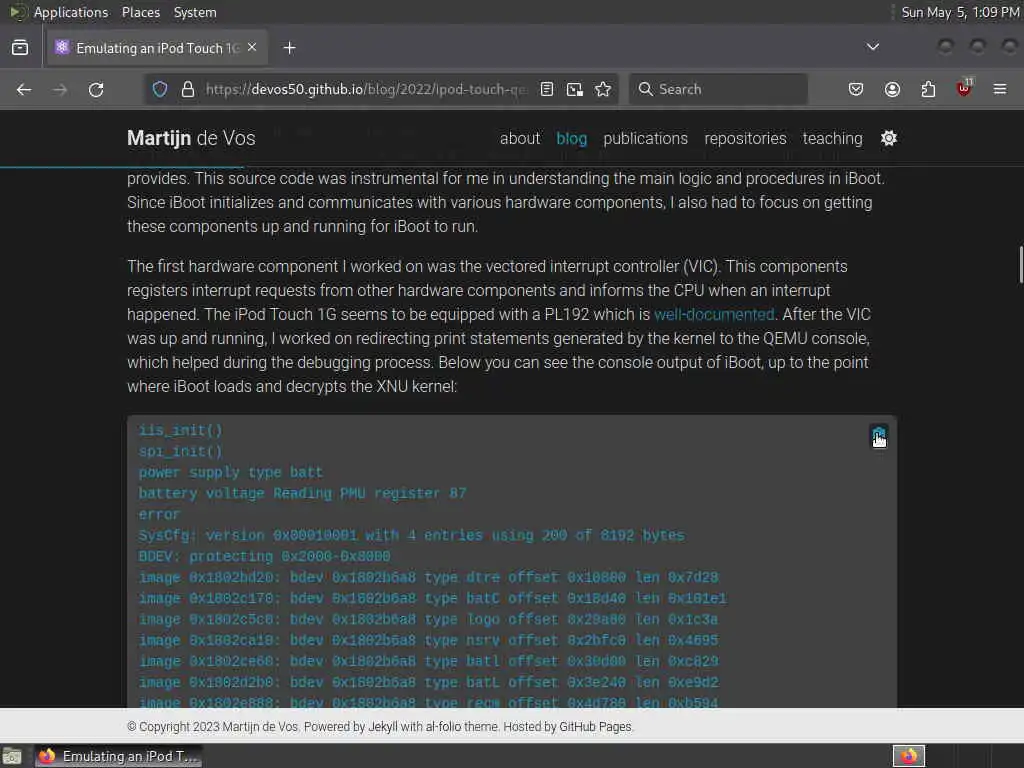Screen dimensions: 1024x768
Task: Open the Places menu
Action: [x=141, y=12]
